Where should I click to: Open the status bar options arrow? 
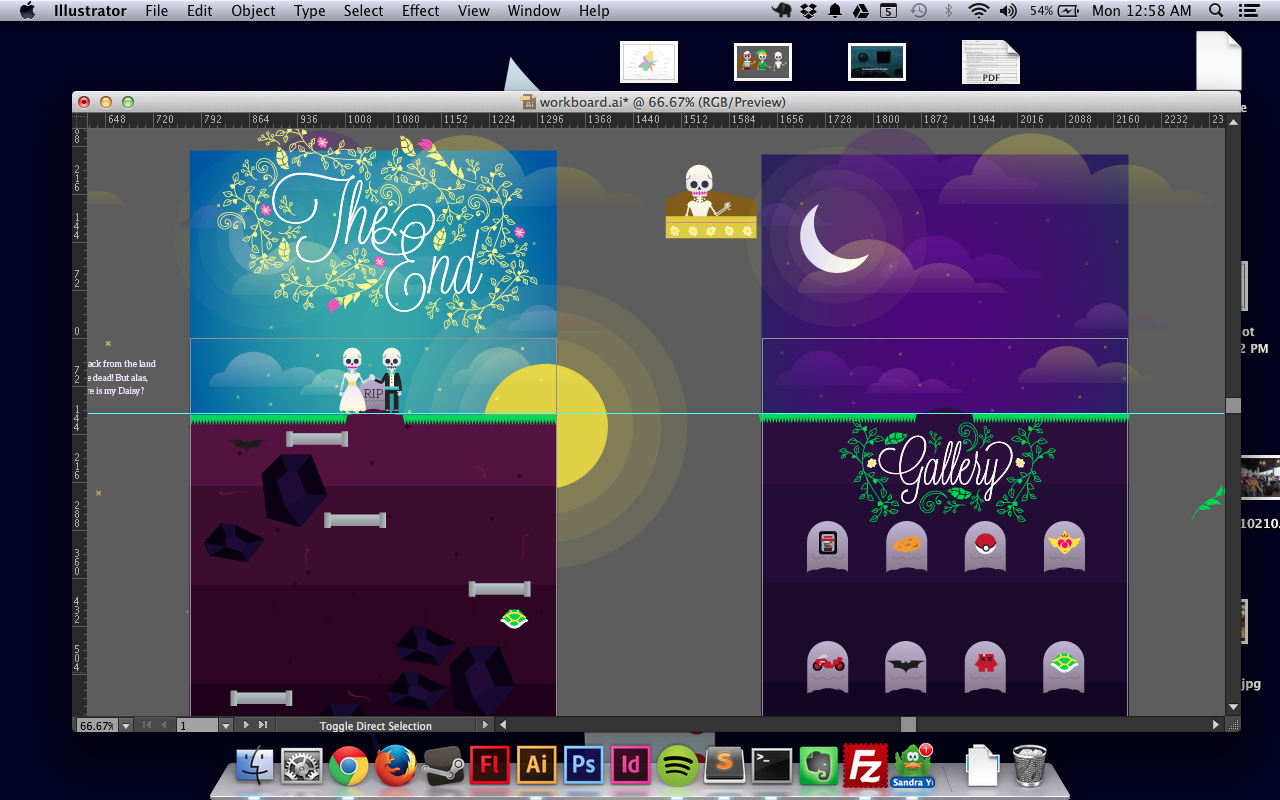tap(485, 725)
